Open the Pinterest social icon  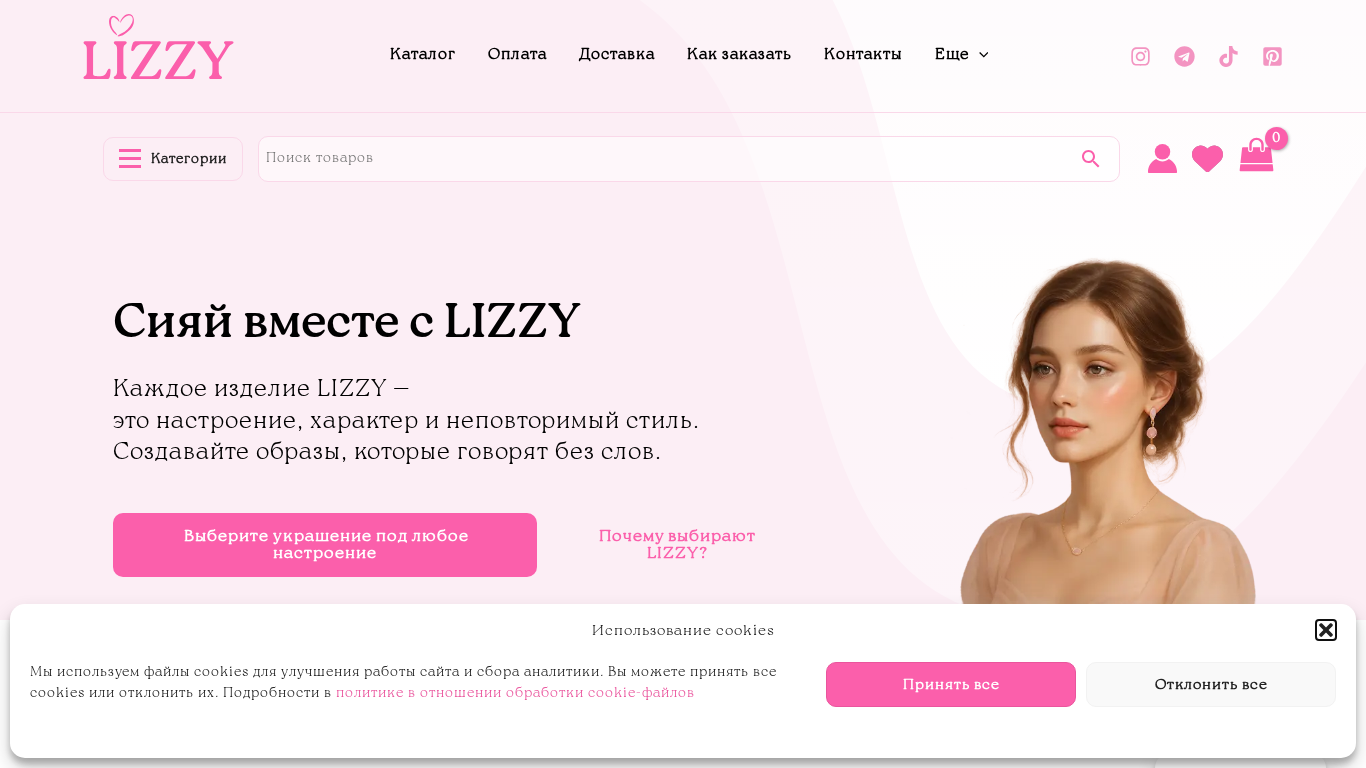point(1272,56)
